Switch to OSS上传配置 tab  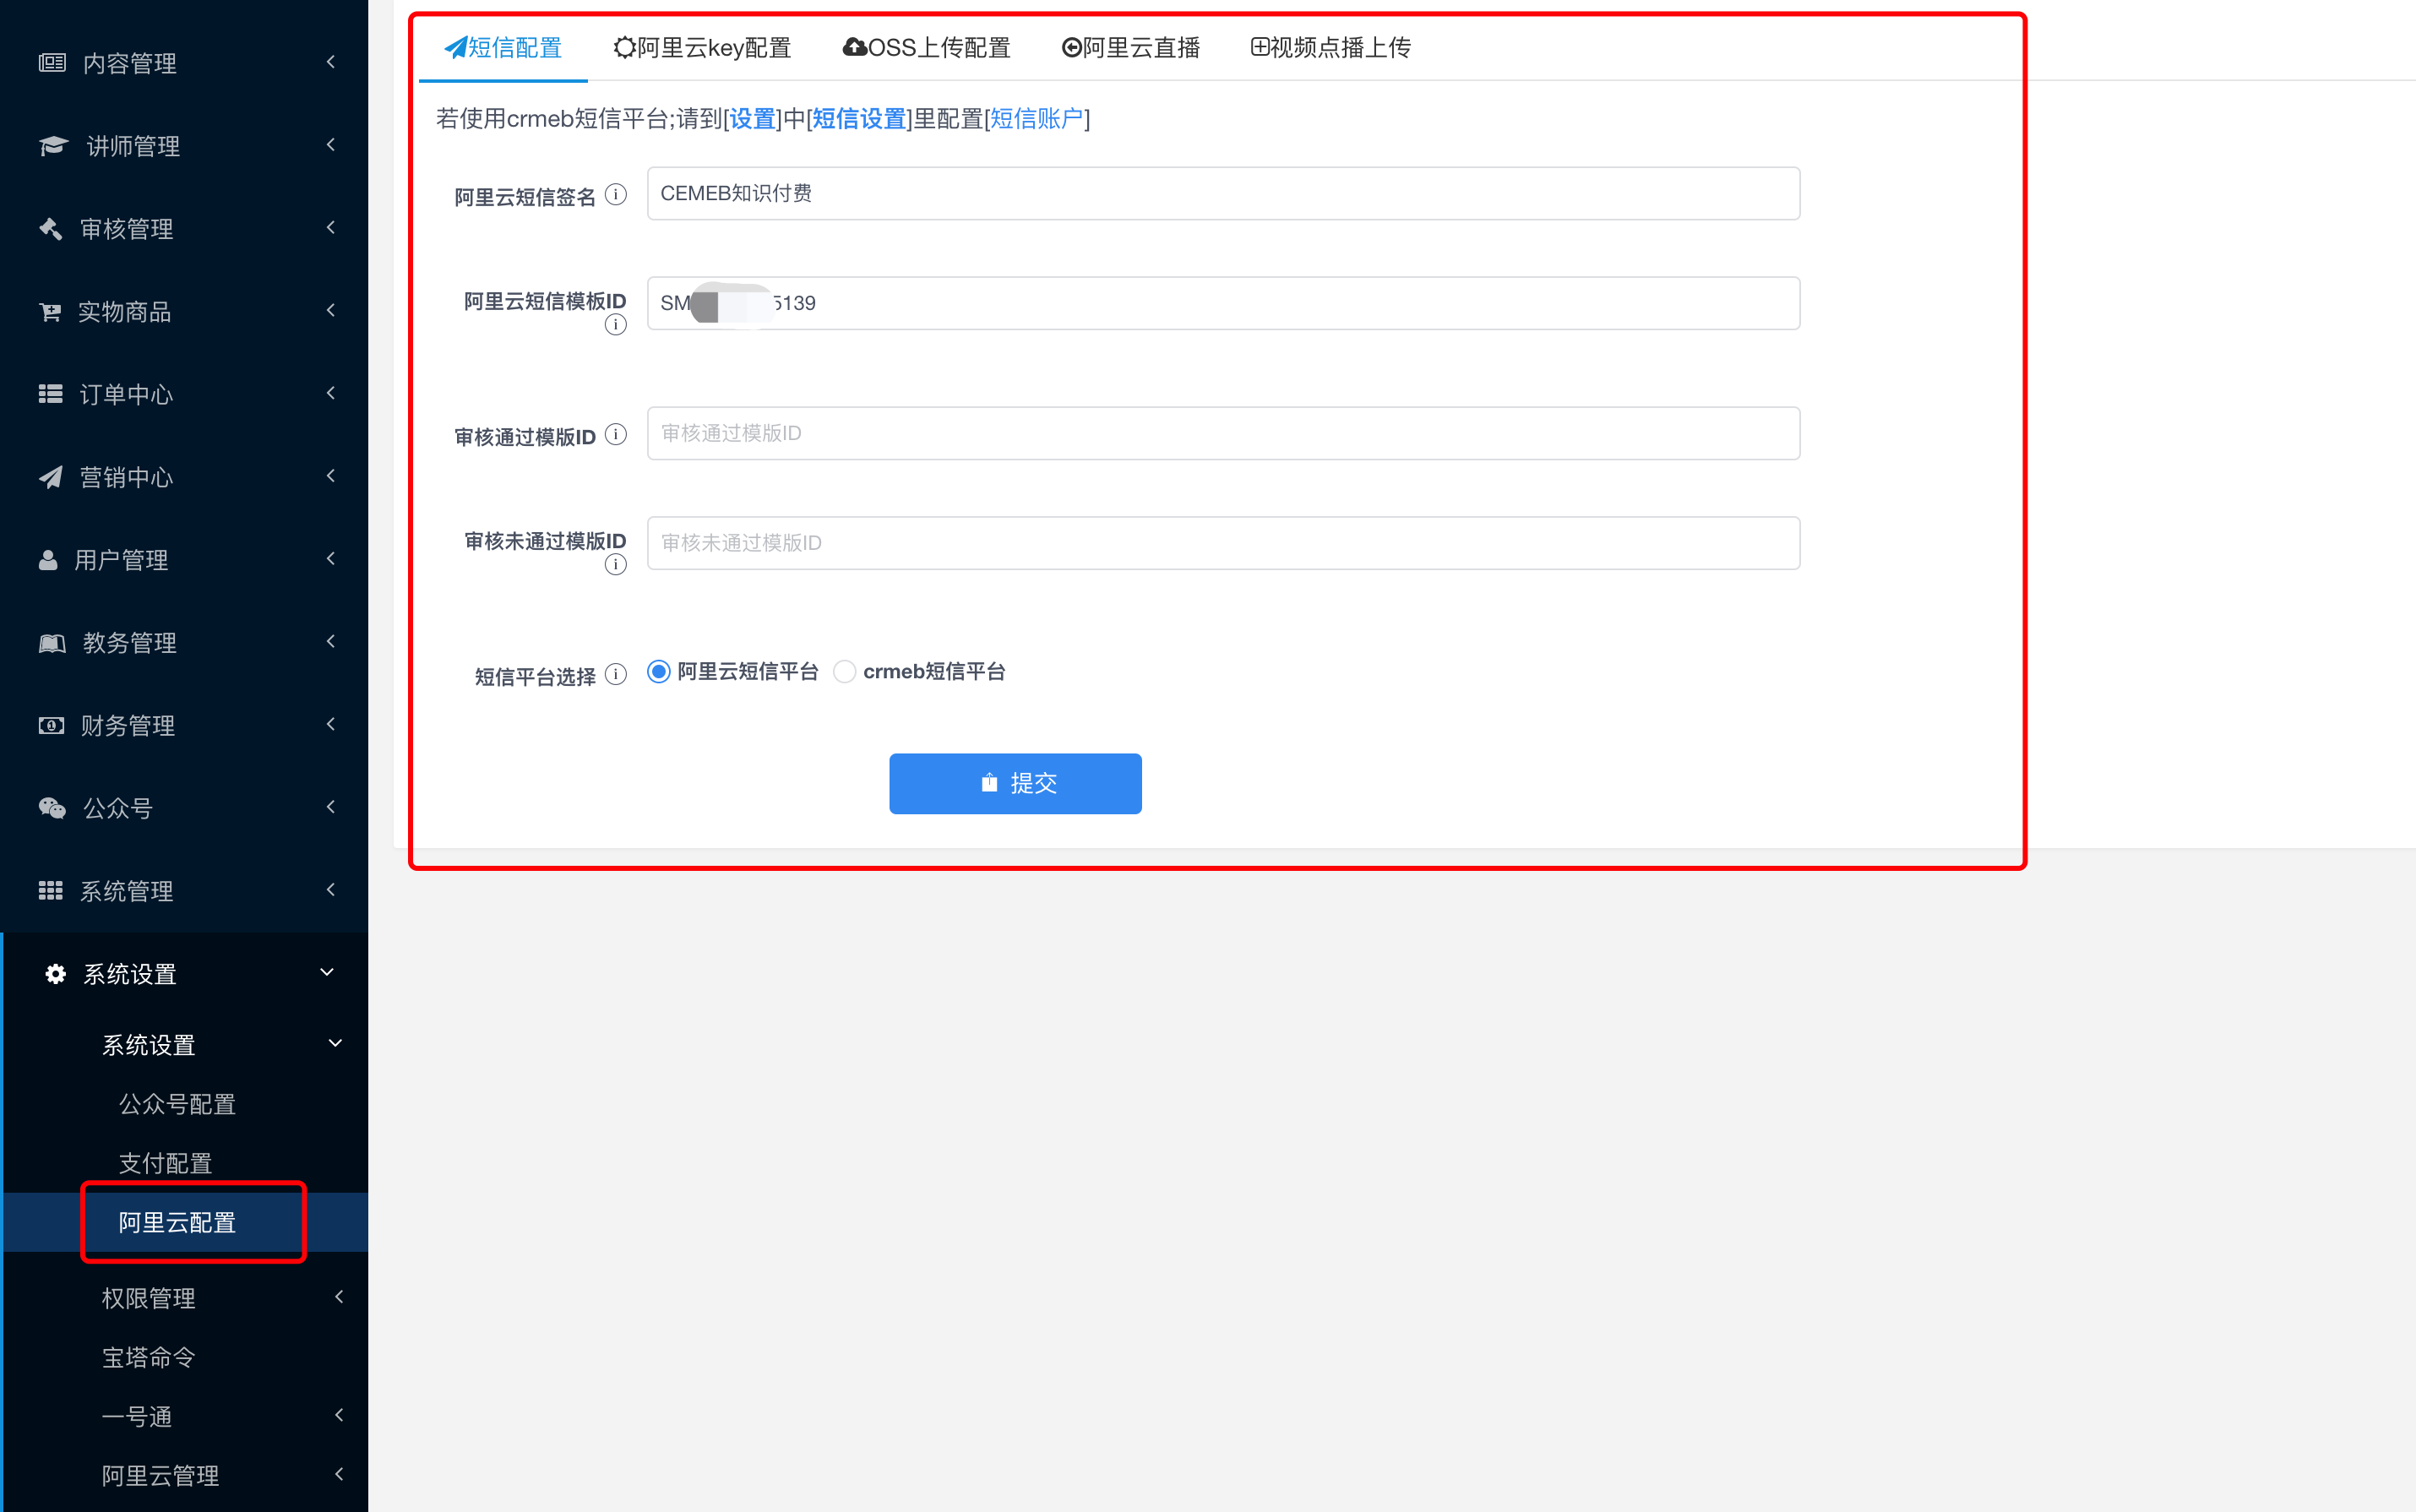pos(927,48)
